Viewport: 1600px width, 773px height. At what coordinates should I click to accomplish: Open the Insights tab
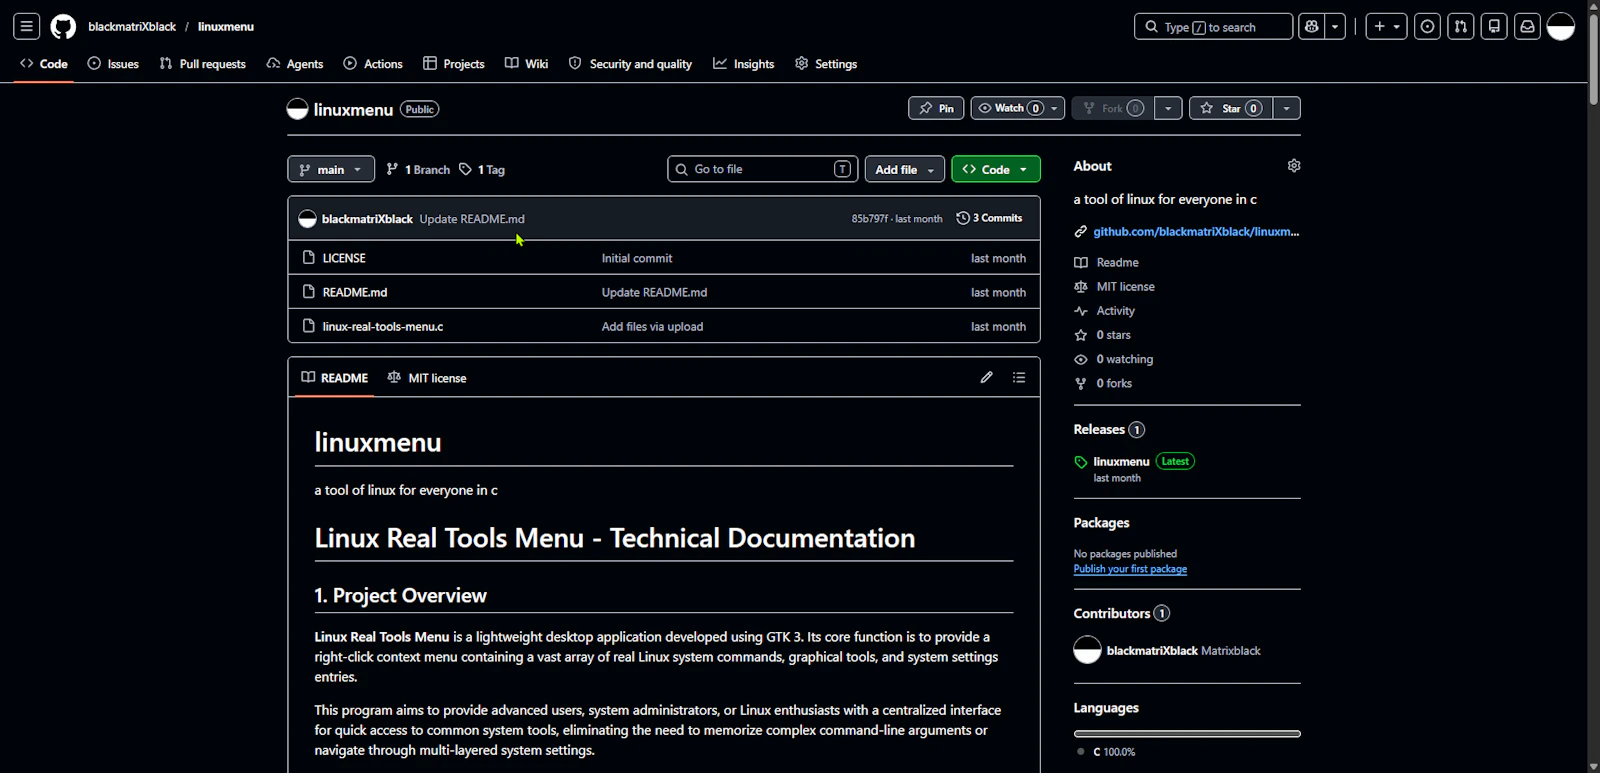point(744,64)
